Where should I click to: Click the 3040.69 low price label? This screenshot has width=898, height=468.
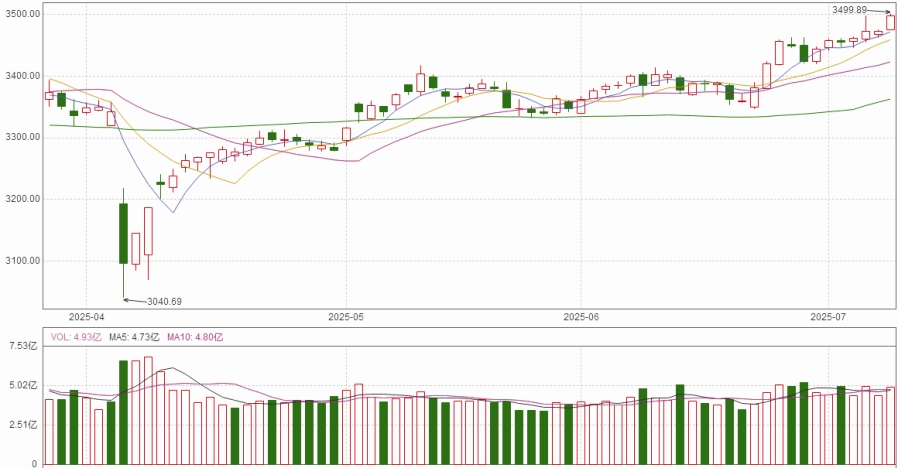[x=166, y=301]
